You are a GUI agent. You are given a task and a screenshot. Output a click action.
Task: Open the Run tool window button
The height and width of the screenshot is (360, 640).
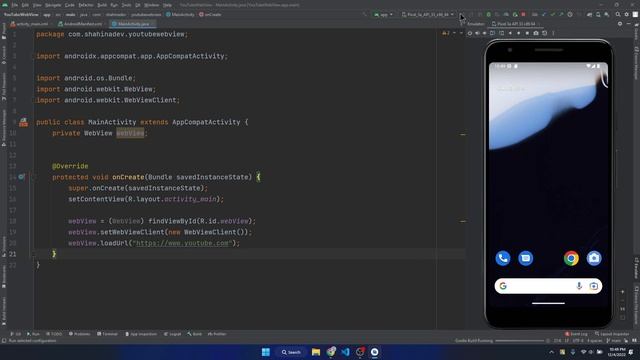[x=33, y=334]
